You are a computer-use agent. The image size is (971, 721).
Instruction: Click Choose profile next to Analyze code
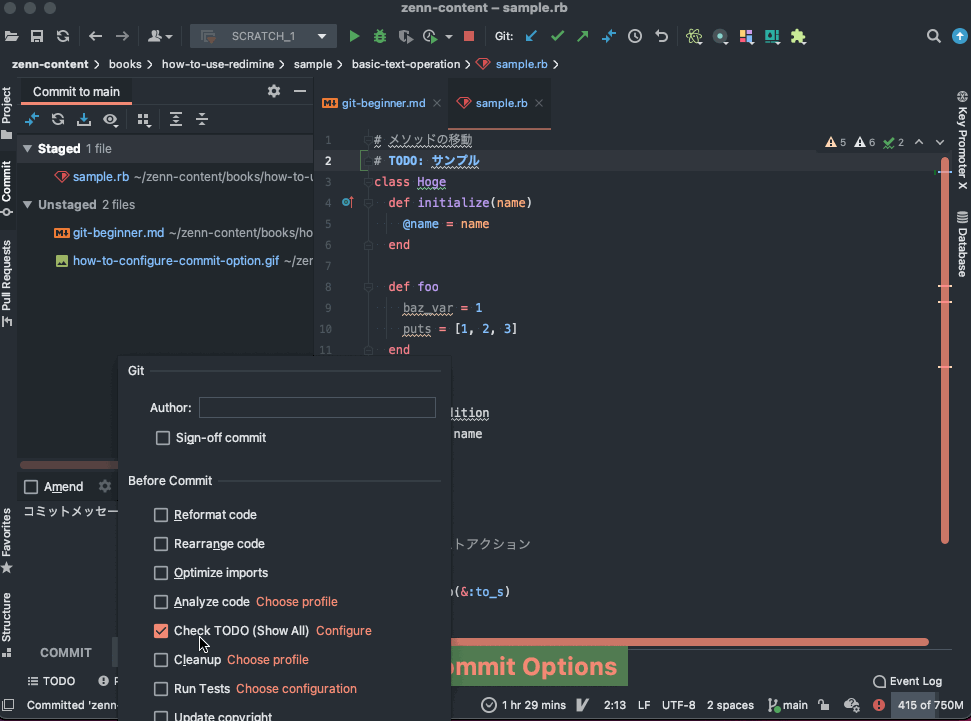coord(296,602)
